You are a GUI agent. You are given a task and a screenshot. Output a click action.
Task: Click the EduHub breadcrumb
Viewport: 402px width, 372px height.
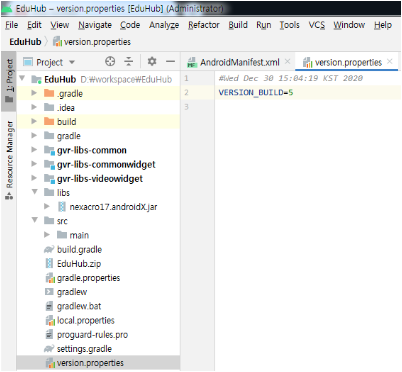click(x=25, y=42)
